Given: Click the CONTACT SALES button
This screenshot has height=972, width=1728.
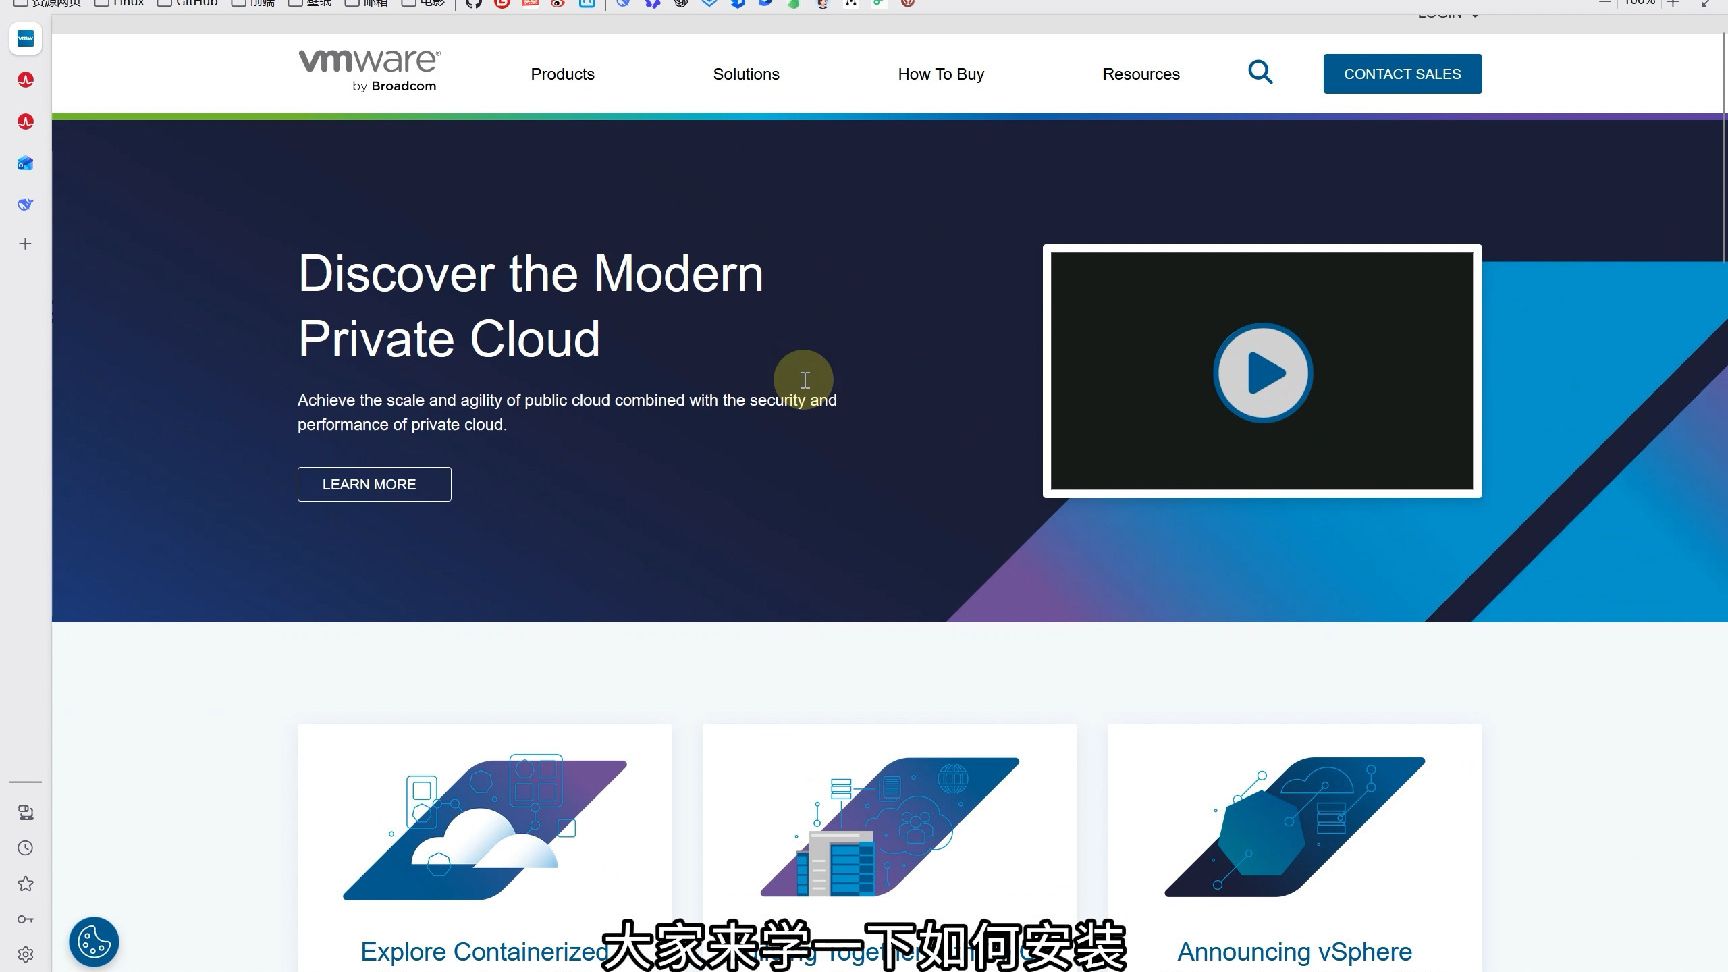Looking at the screenshot, I should [x=1402, y=74].
